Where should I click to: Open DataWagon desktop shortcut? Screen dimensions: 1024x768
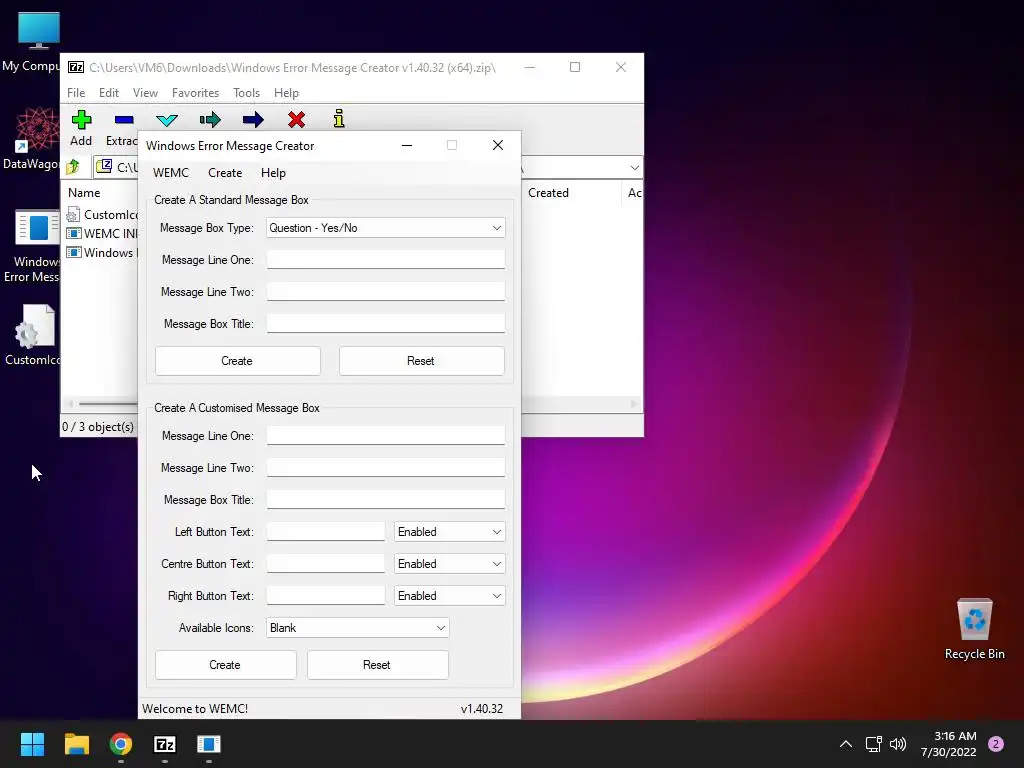[x=37, y=138]
